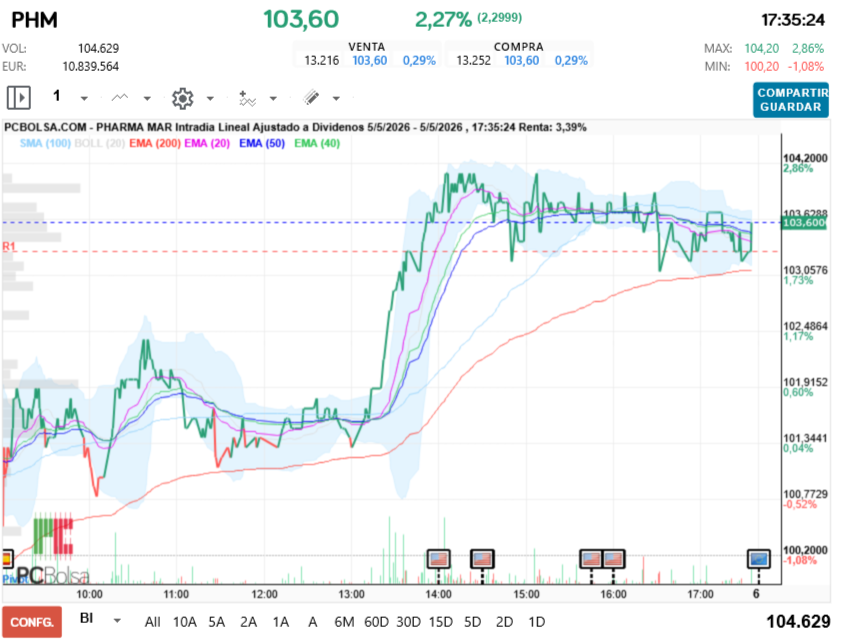The height and width of the screenshot is (643, 844).
Task: Click the bottom volume 104.629 value
Action: [x=798, y=622]
